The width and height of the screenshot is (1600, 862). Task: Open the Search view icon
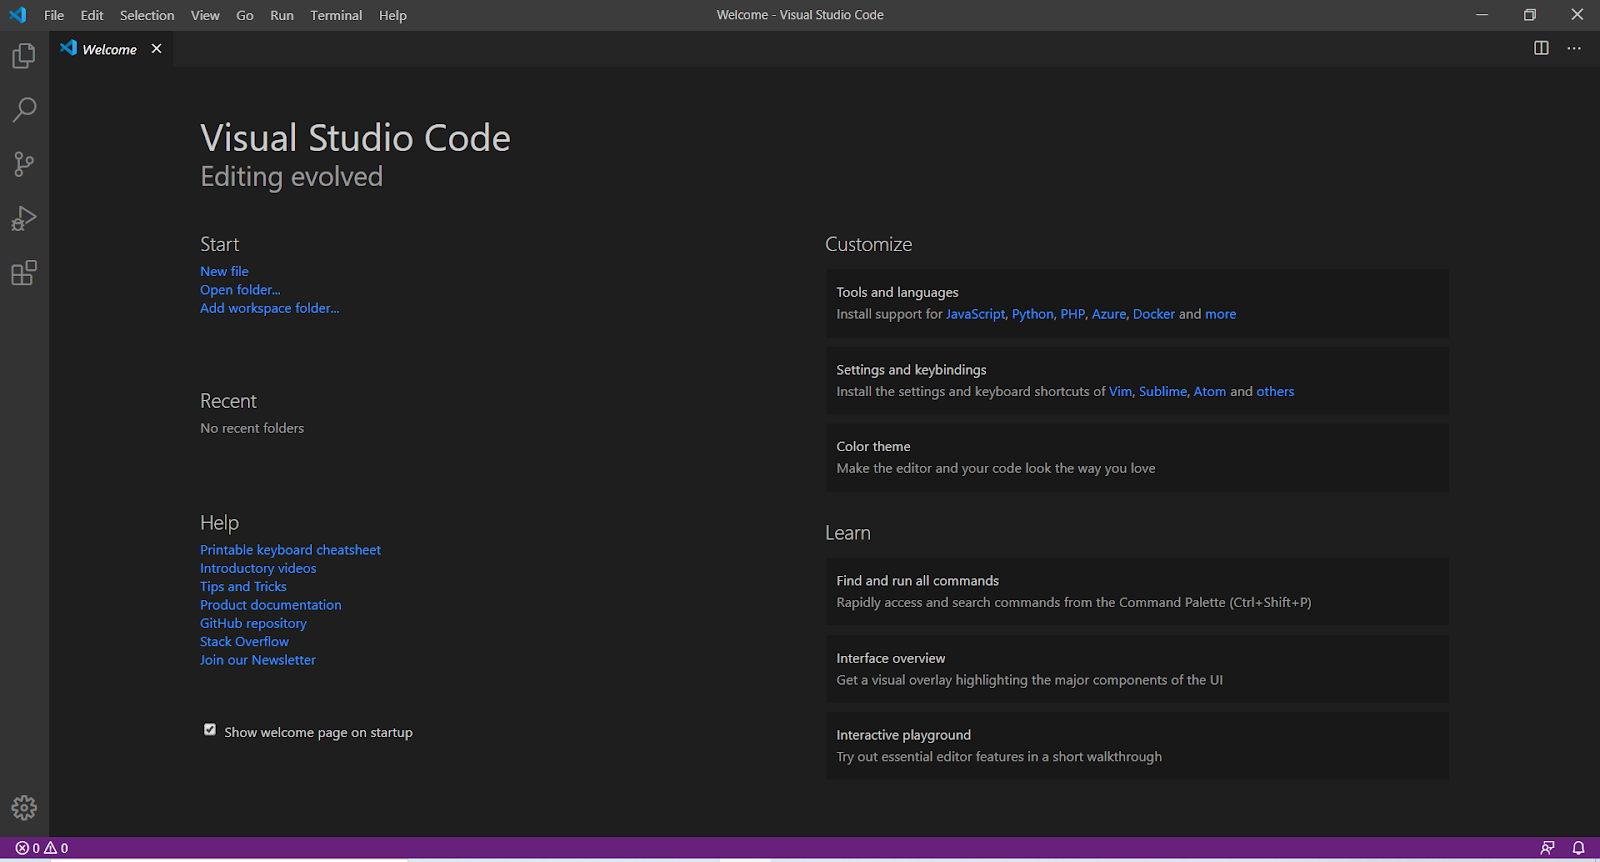(24, 110)
